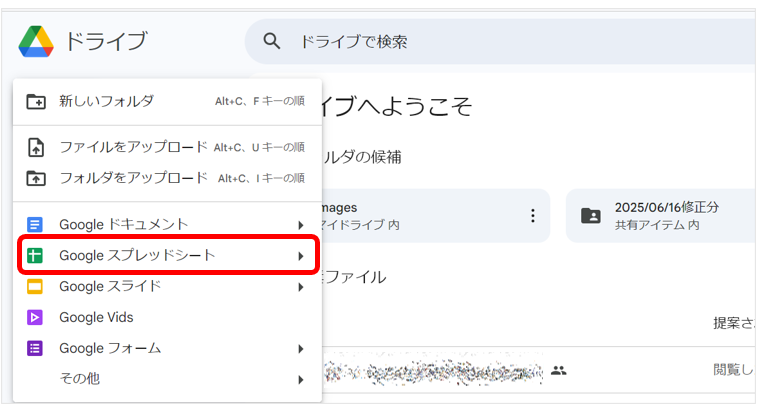Select Google フォーム menu item

(x=167, y=348)
